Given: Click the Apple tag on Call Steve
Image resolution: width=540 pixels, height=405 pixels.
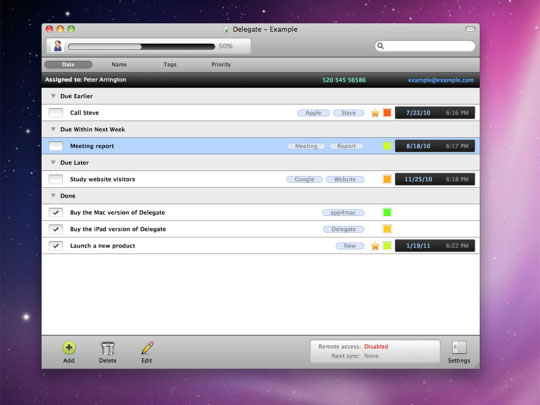Looking at the screenshot, I should click(x=313, y=113).
